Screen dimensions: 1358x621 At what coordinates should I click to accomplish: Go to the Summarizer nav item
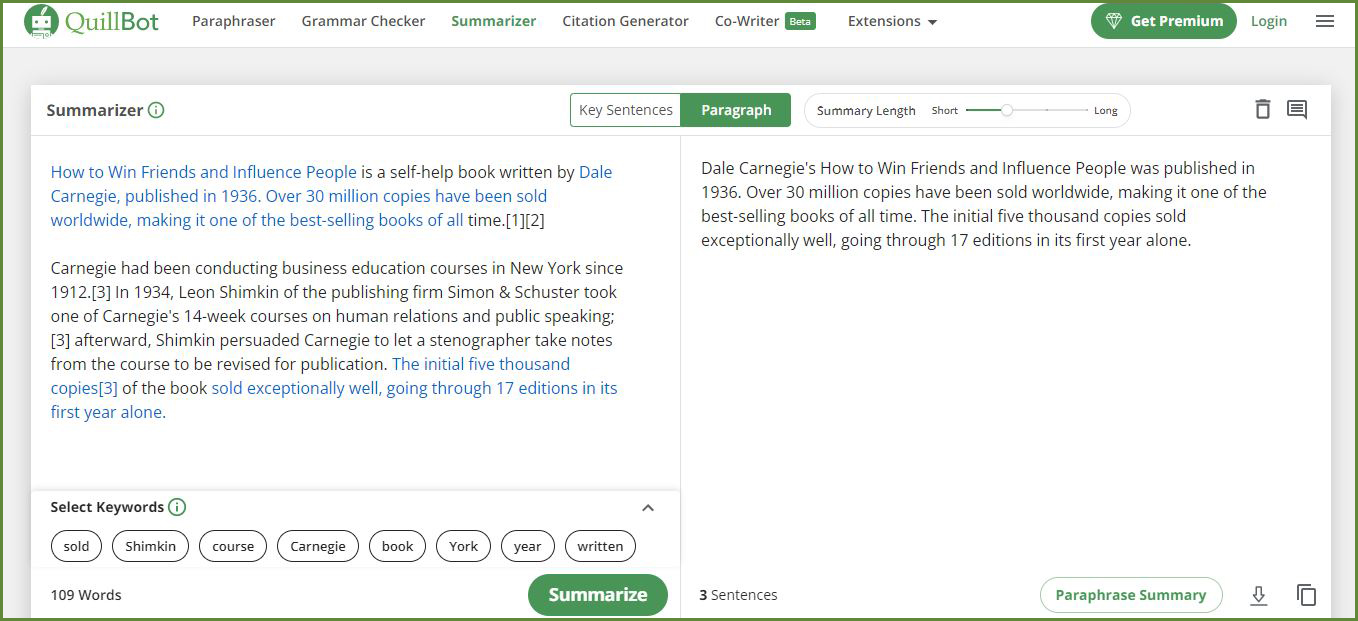[x=493, y=21]
